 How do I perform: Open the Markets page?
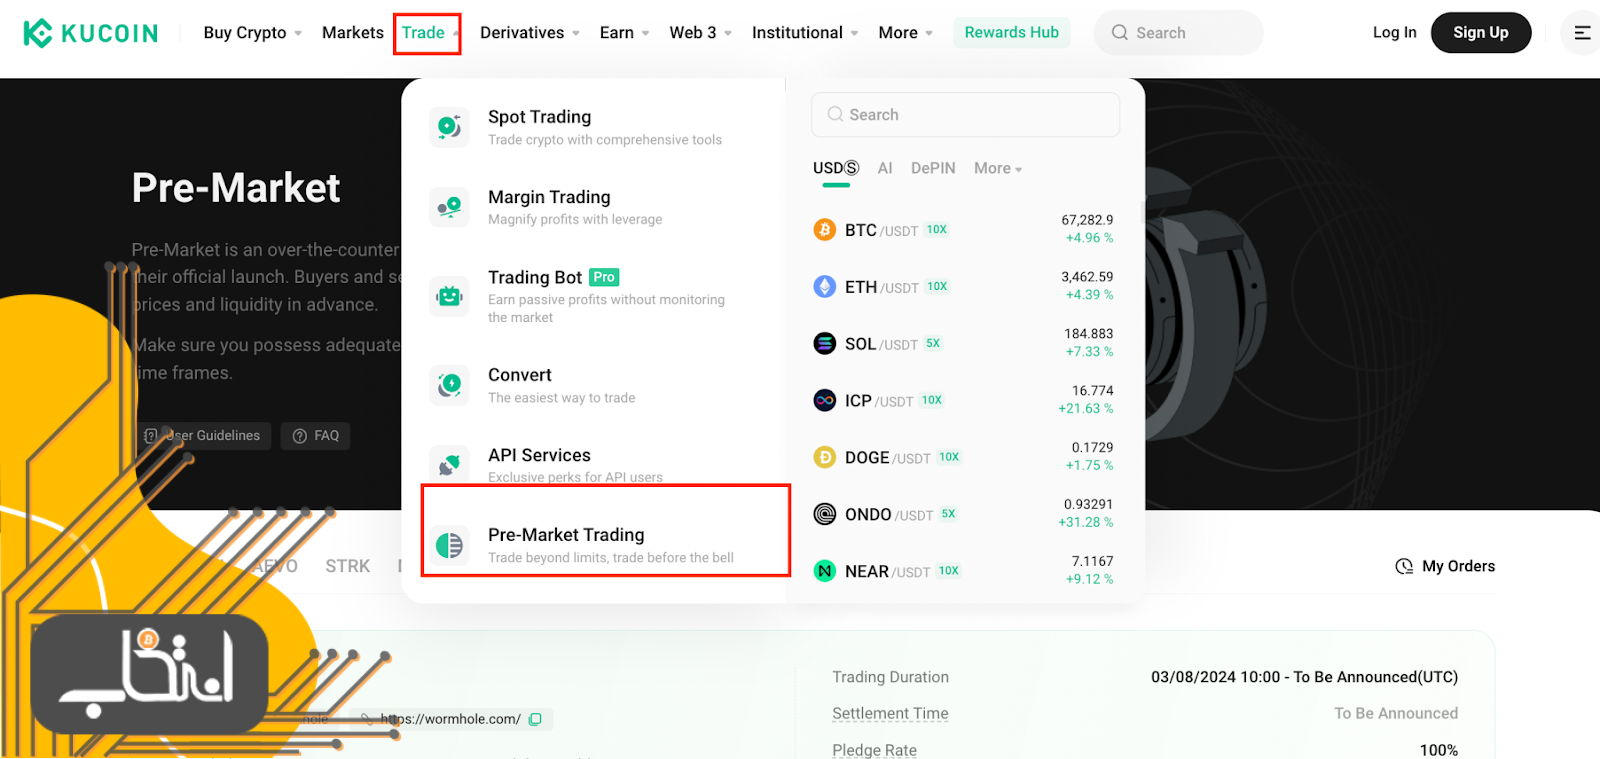(353, 33)
